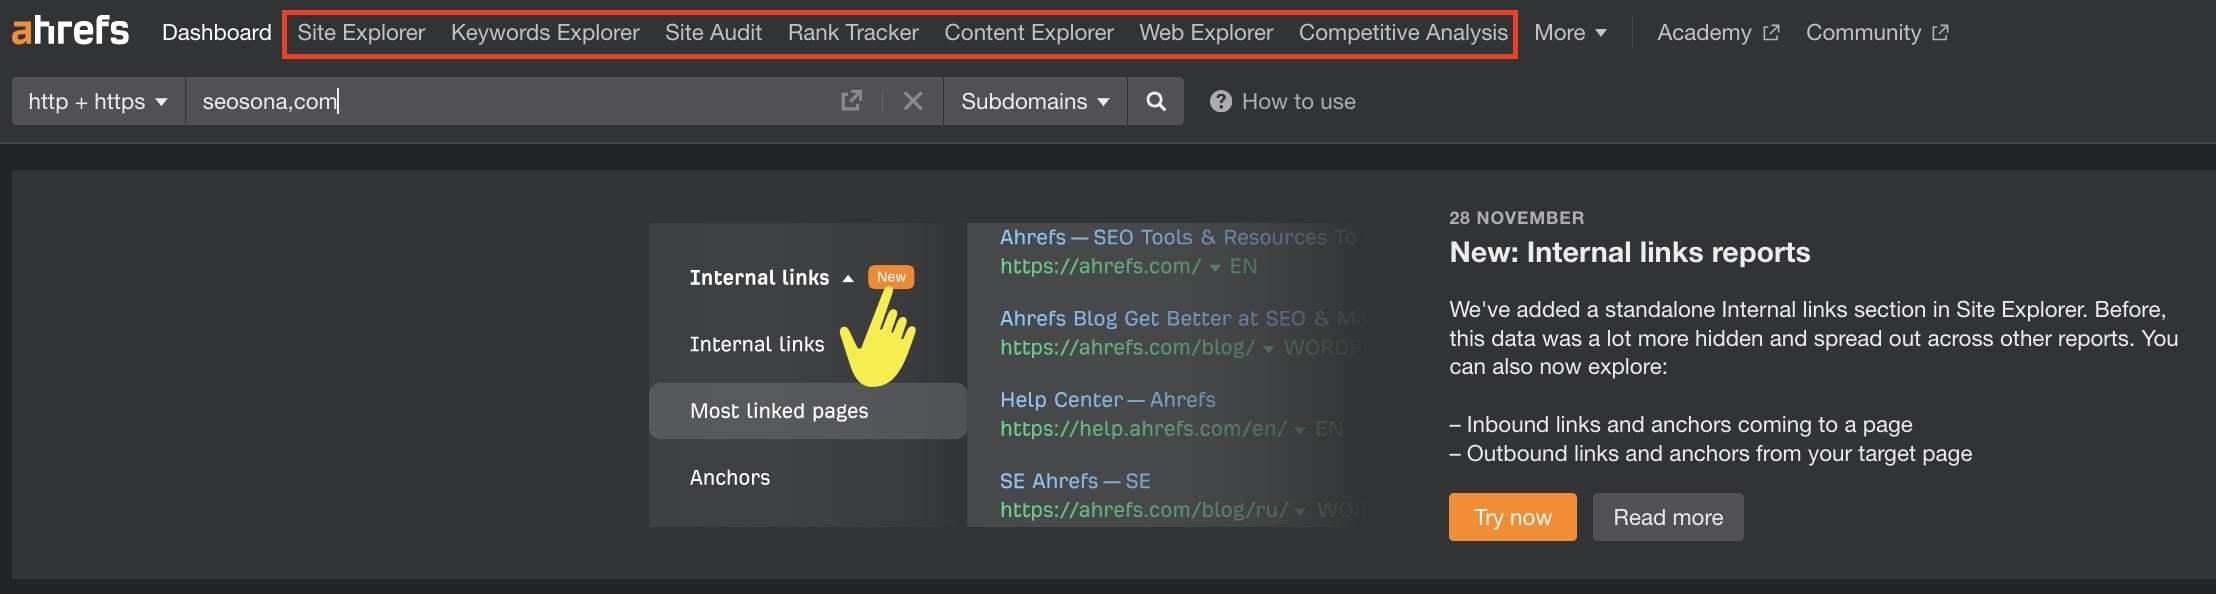
Task: Expand the http + https protocol dropdown
Action: 98,101
